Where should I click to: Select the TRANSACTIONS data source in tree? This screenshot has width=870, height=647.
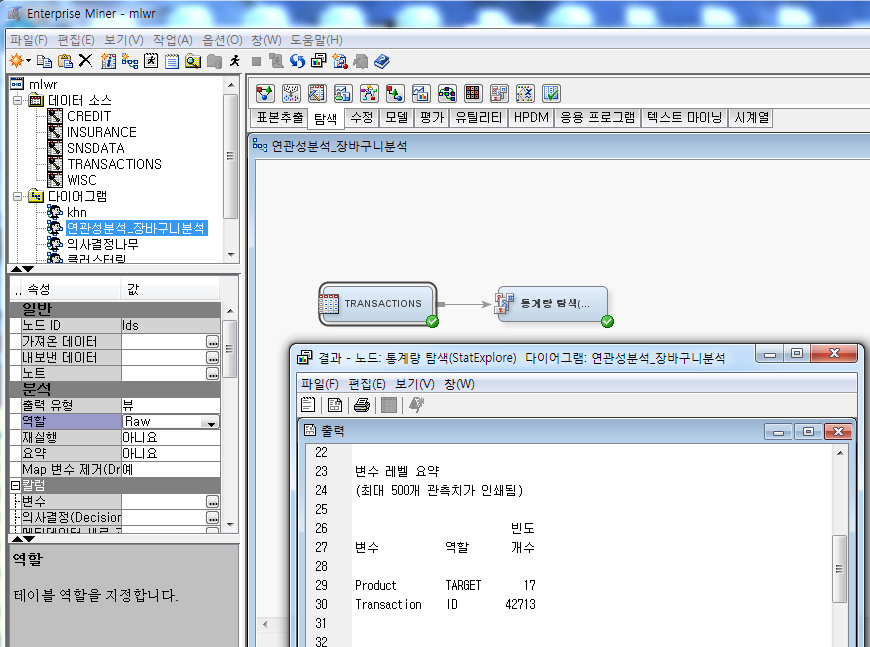(114, 164)
